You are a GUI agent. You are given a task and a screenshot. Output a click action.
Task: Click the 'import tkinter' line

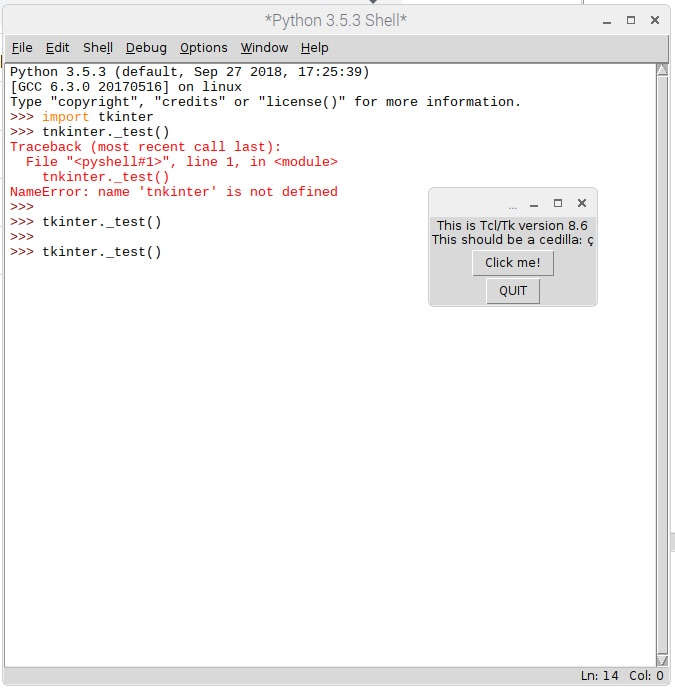coord(82,117)
